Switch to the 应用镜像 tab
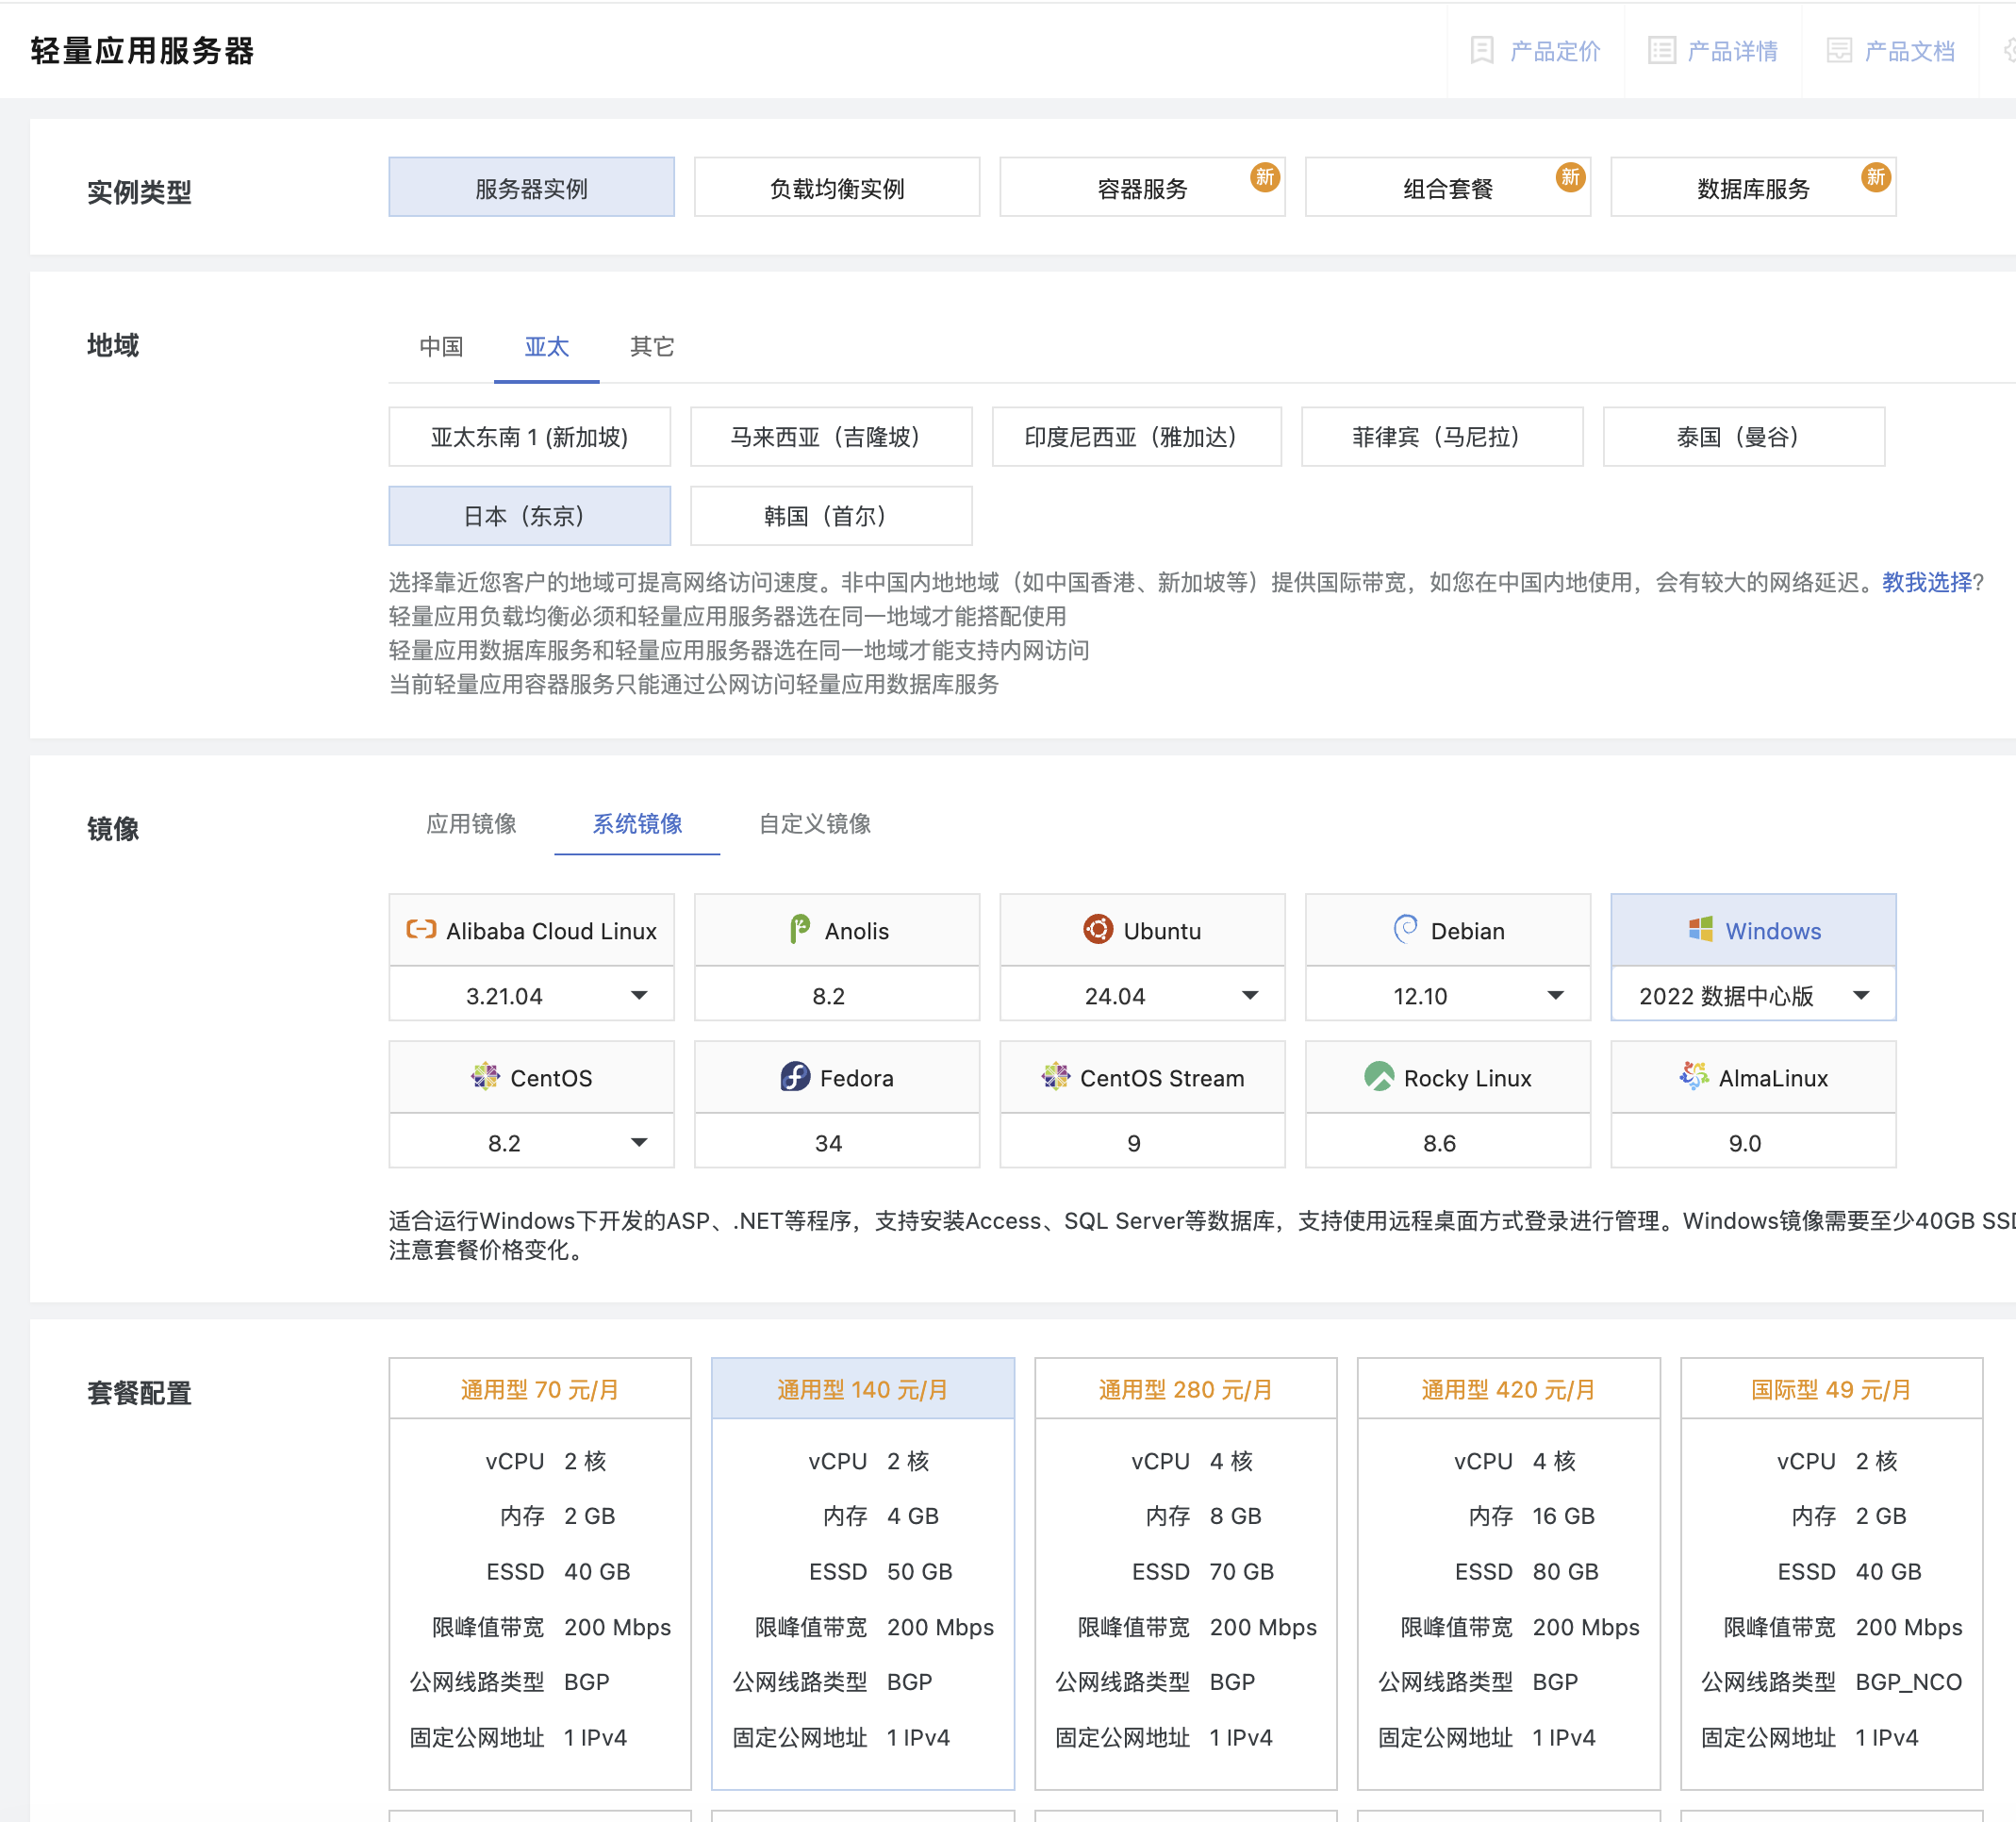 pyautogui.click(x=471, y=823)
